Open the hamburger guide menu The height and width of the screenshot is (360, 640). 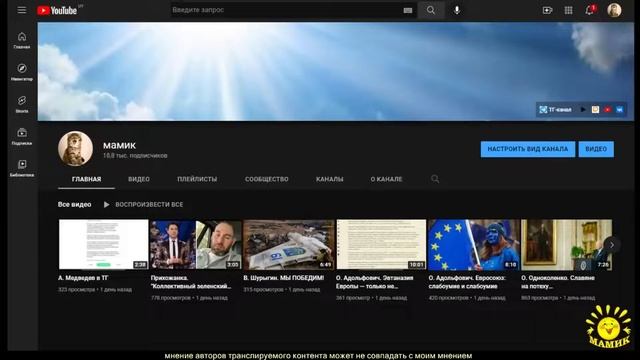point(22,10)
